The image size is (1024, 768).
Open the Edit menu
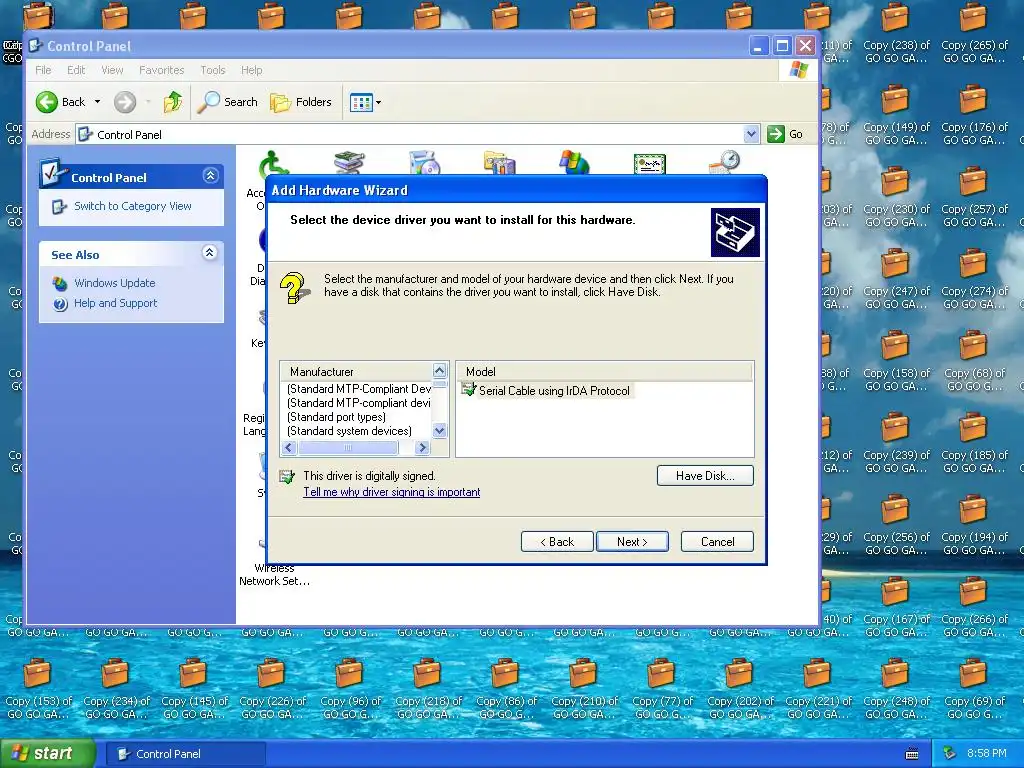click(x=76, y=70)
